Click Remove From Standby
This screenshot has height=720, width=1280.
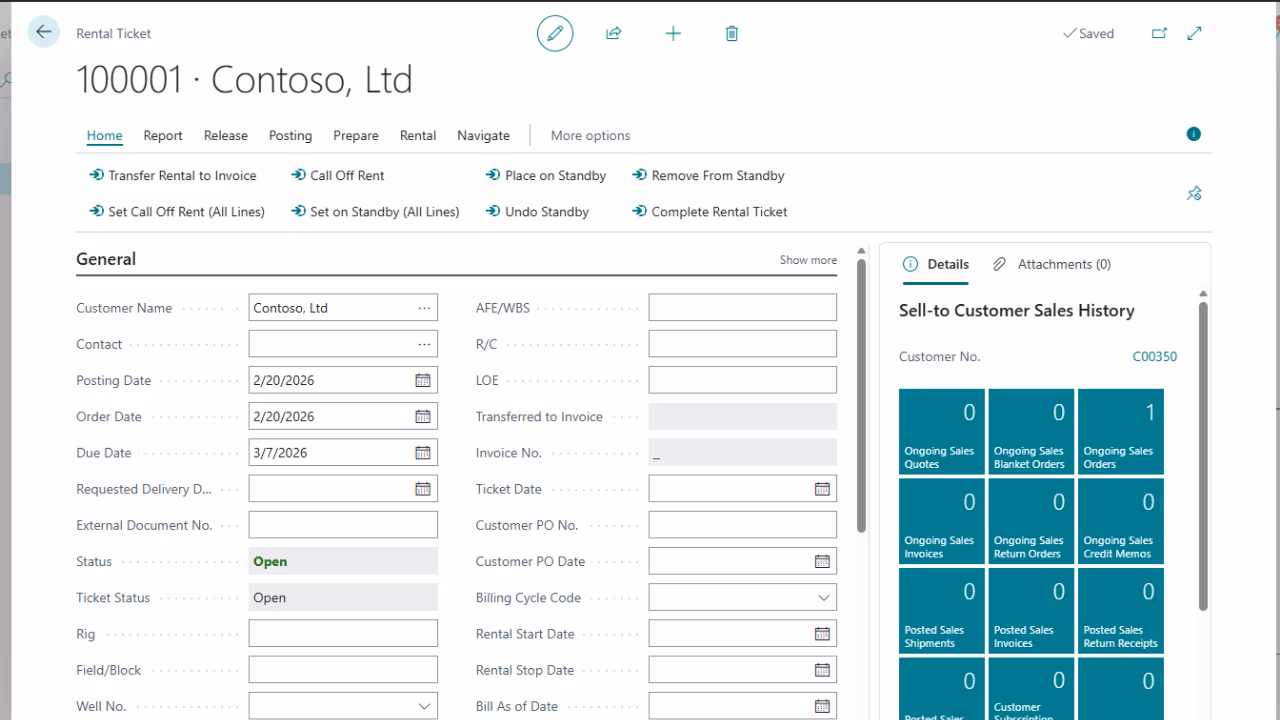coord(708,175)
